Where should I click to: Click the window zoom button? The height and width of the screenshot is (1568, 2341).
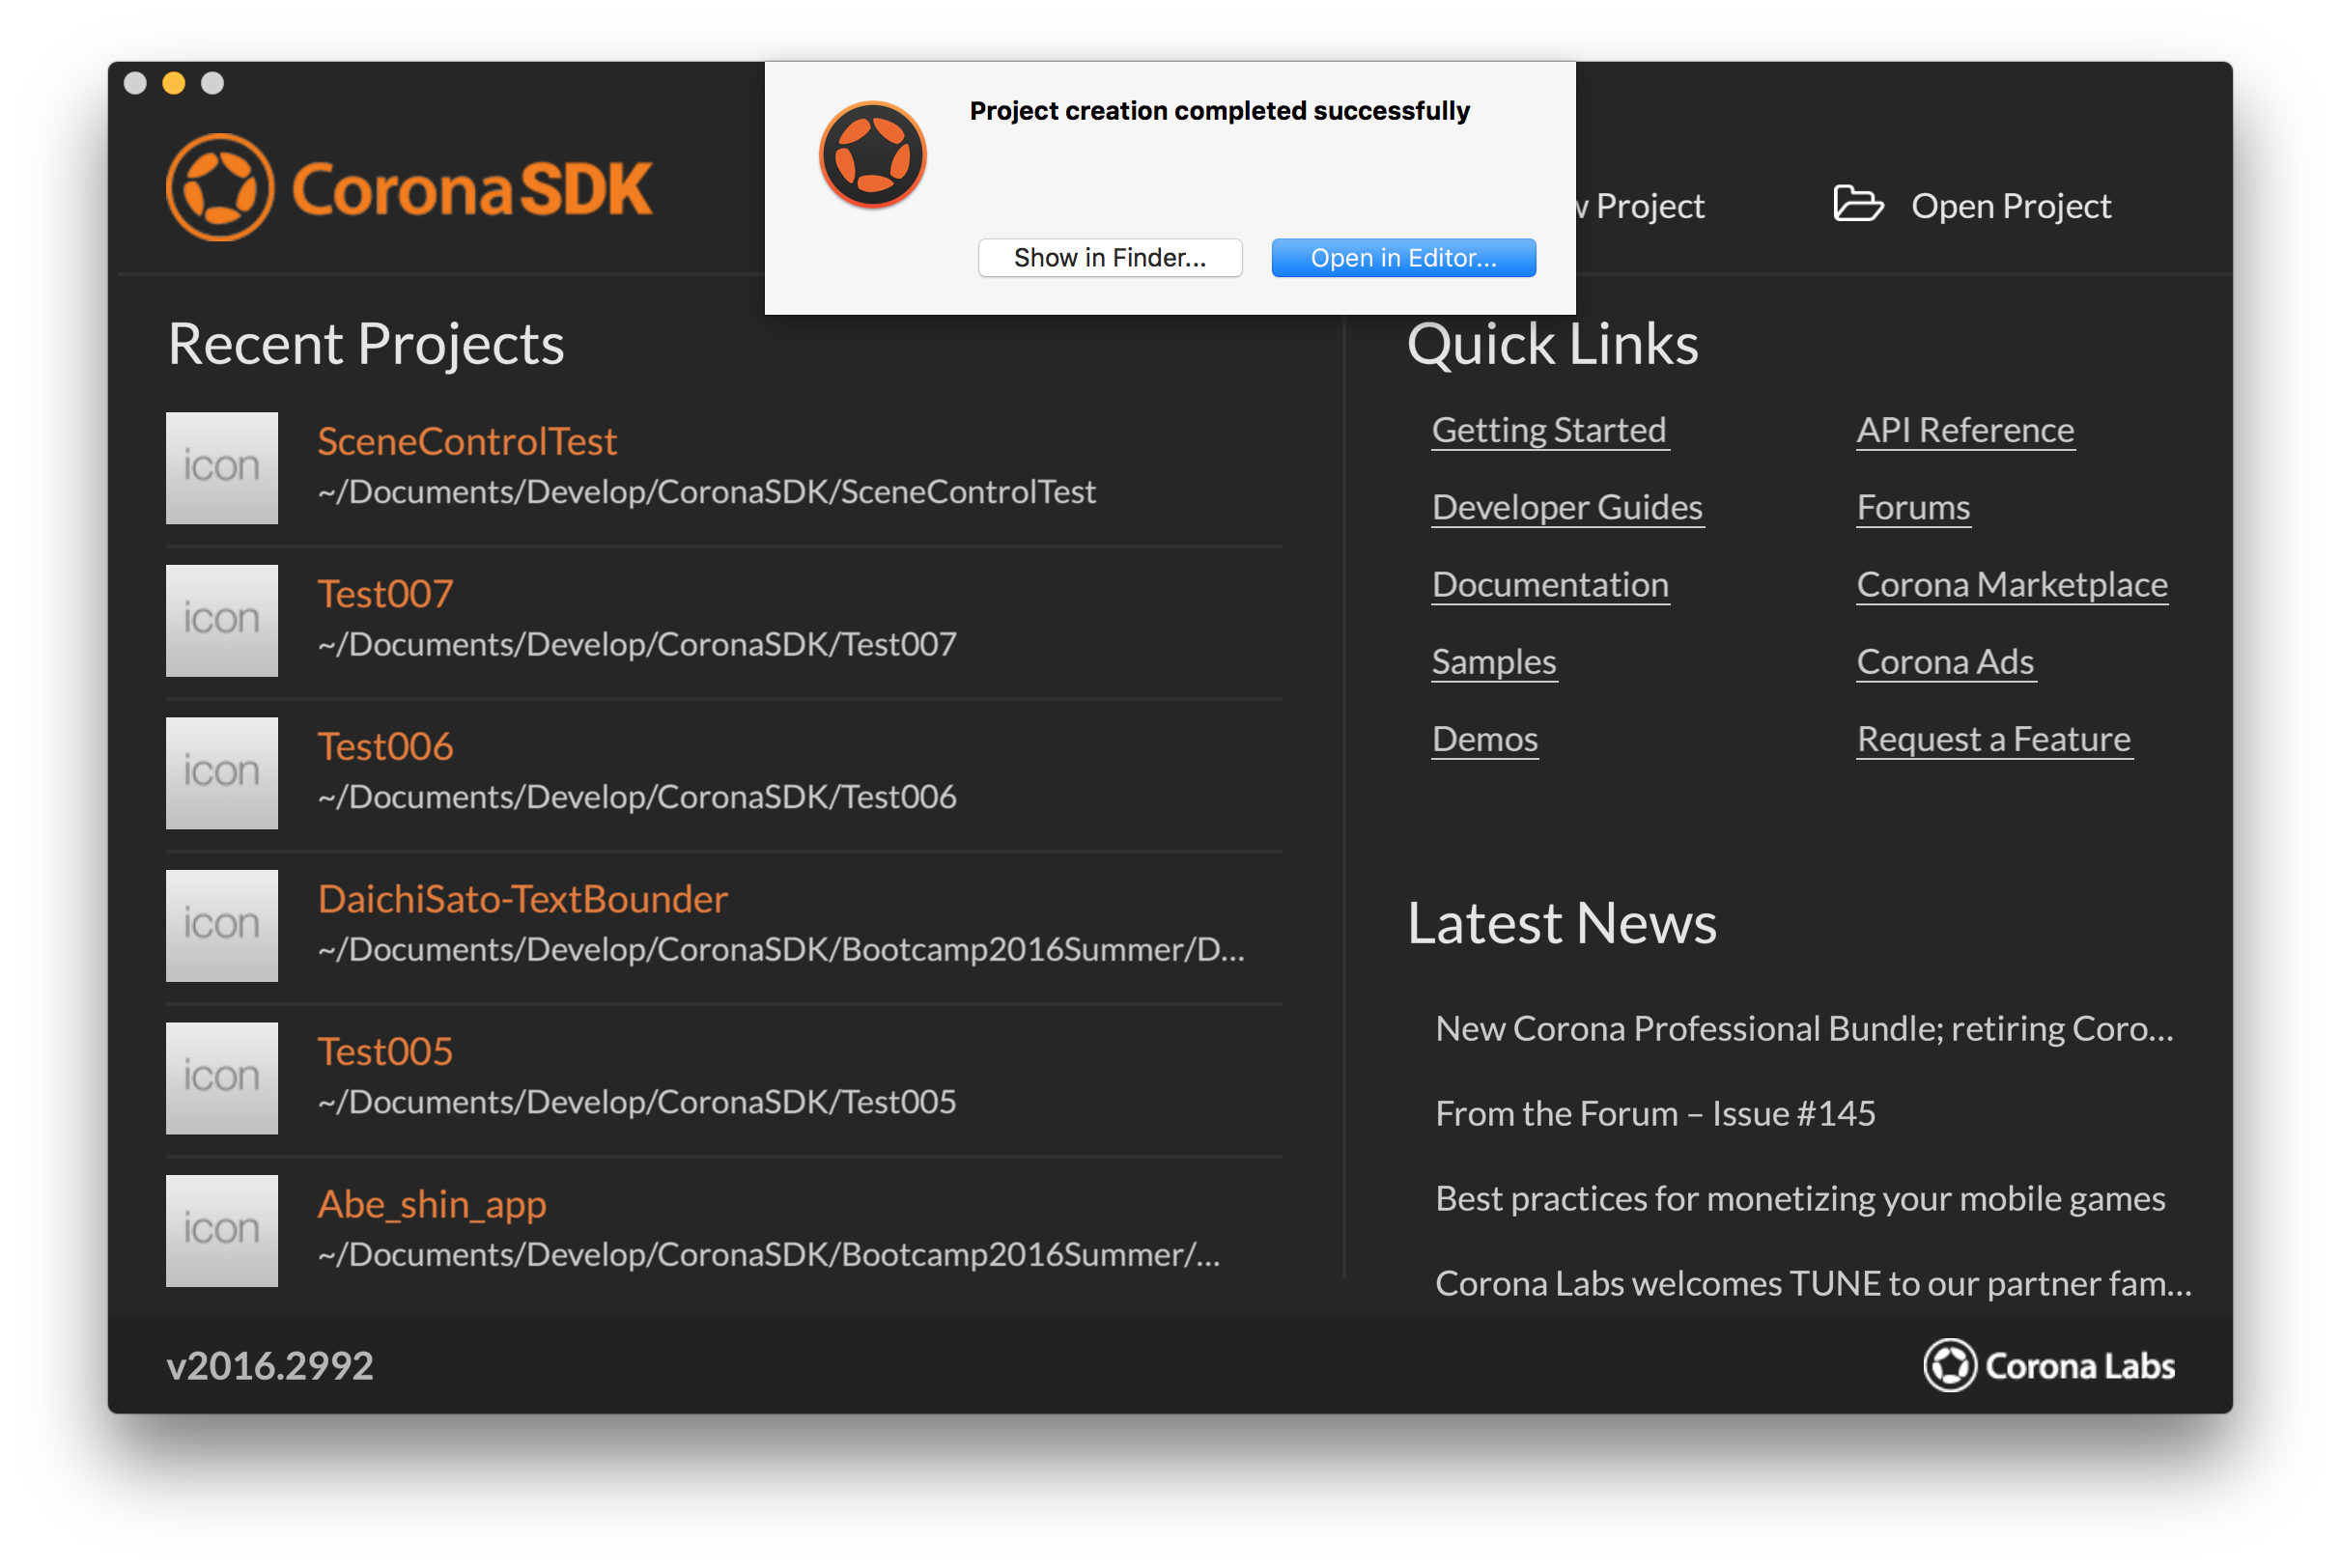pyautogui.click(x=212, y=83)
